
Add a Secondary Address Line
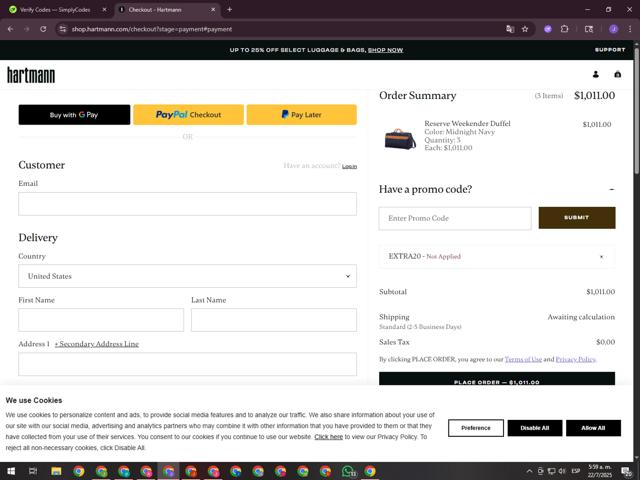97,344
